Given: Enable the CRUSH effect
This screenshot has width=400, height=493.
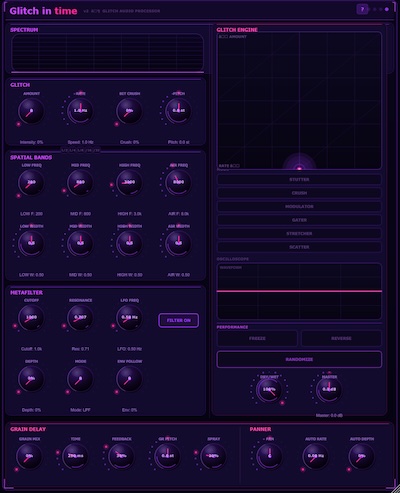Looking at the screenshot, I should [x=299, y=193].
